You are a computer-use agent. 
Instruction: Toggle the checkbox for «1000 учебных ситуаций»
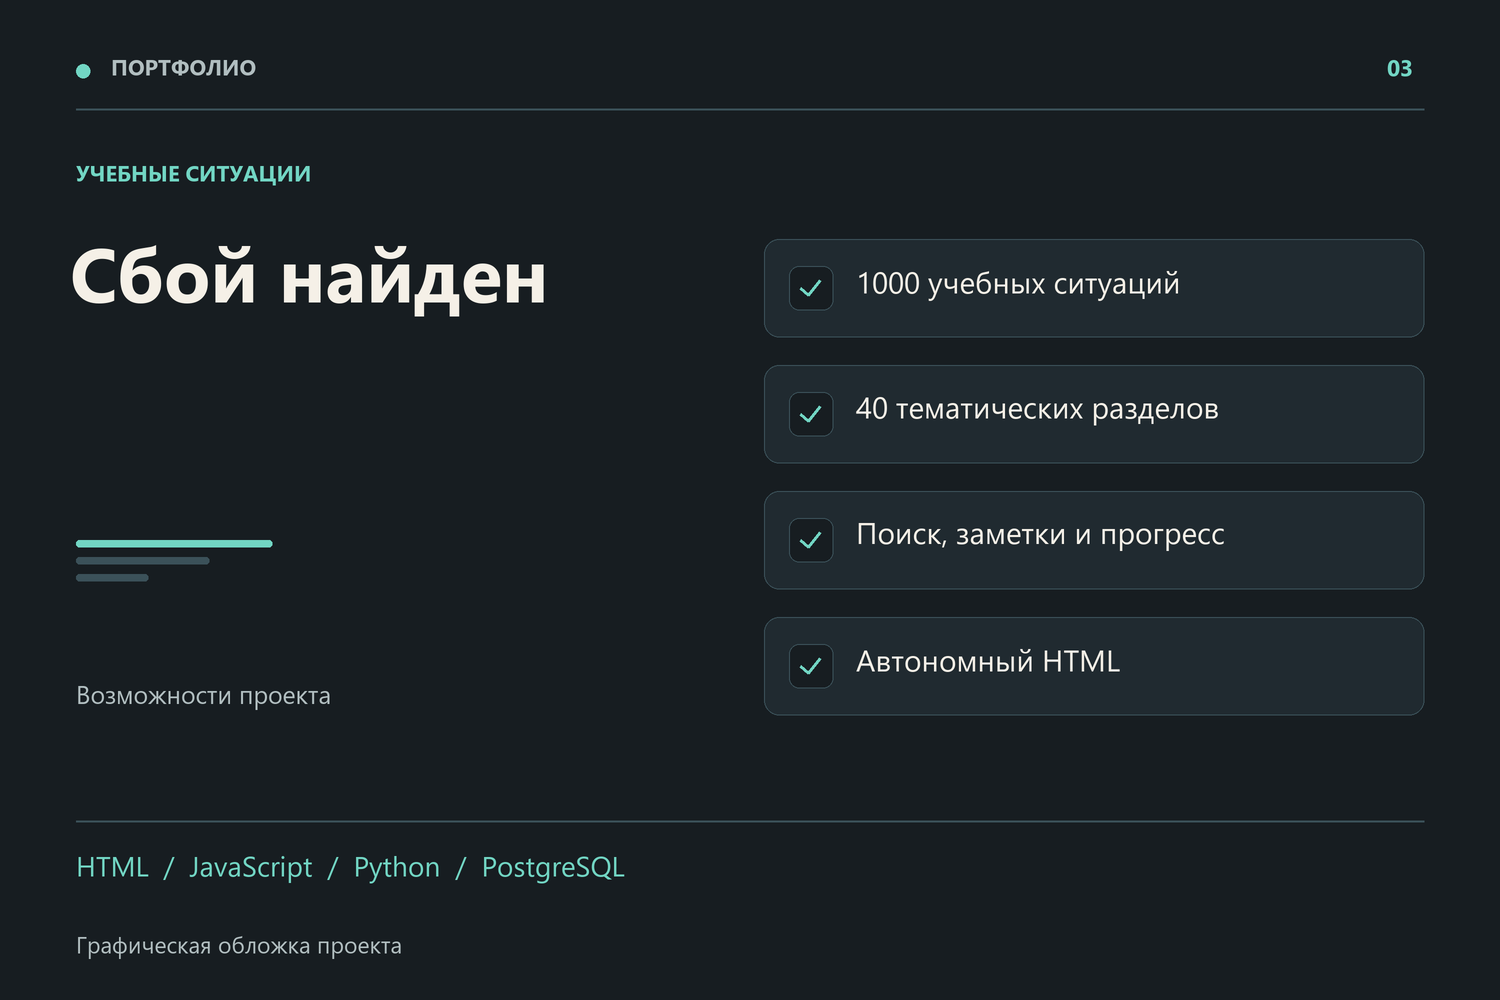tap(811, 288)
